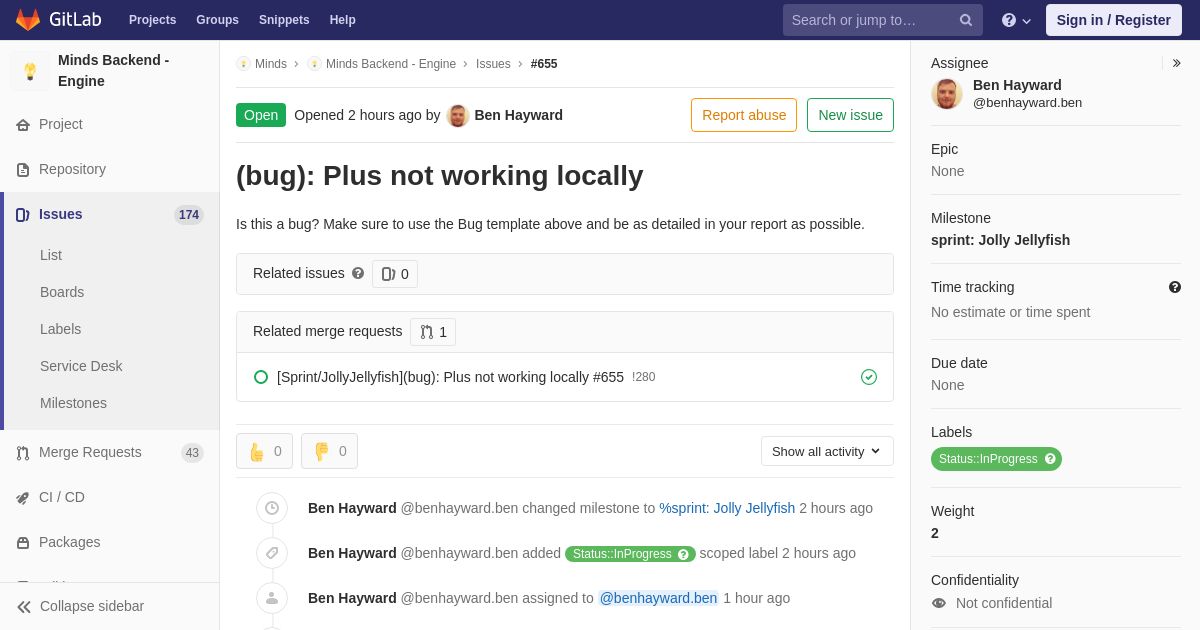The image size is (1200, 630).
Task: Click the milestone change clock icon in activity
Action: click(x=272, y=508)
